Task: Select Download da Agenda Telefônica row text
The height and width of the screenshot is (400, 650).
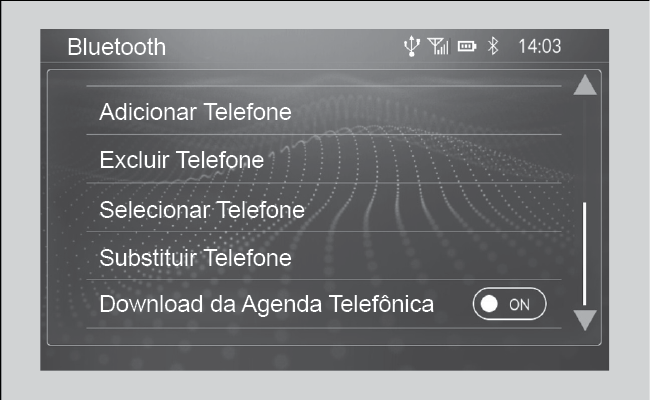Action: pyautogui.click(x=267, y=304)
